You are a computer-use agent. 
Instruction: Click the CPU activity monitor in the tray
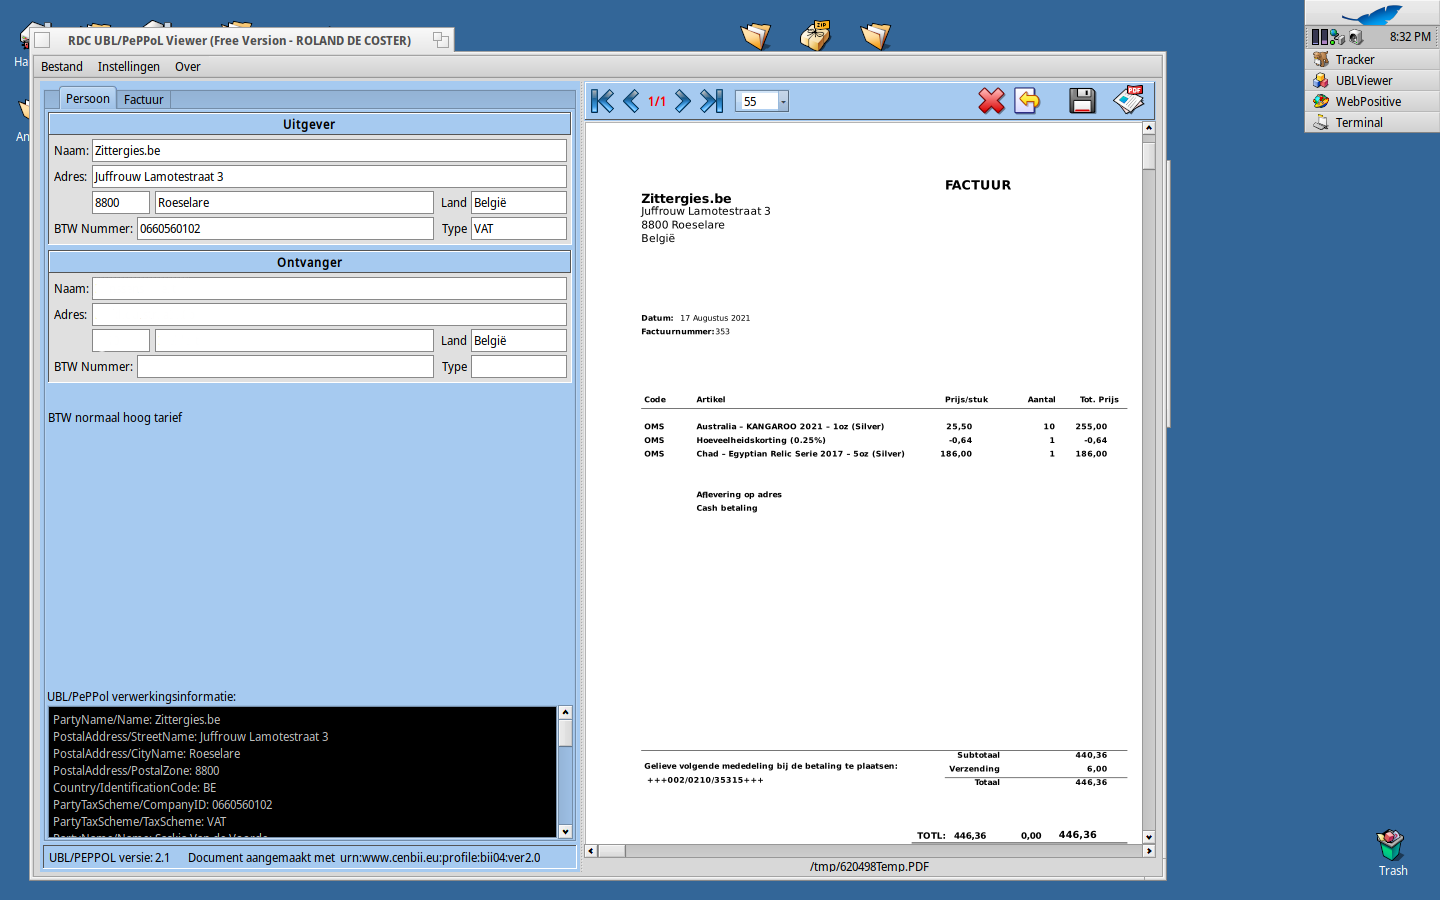click(x=1319, y=37)
